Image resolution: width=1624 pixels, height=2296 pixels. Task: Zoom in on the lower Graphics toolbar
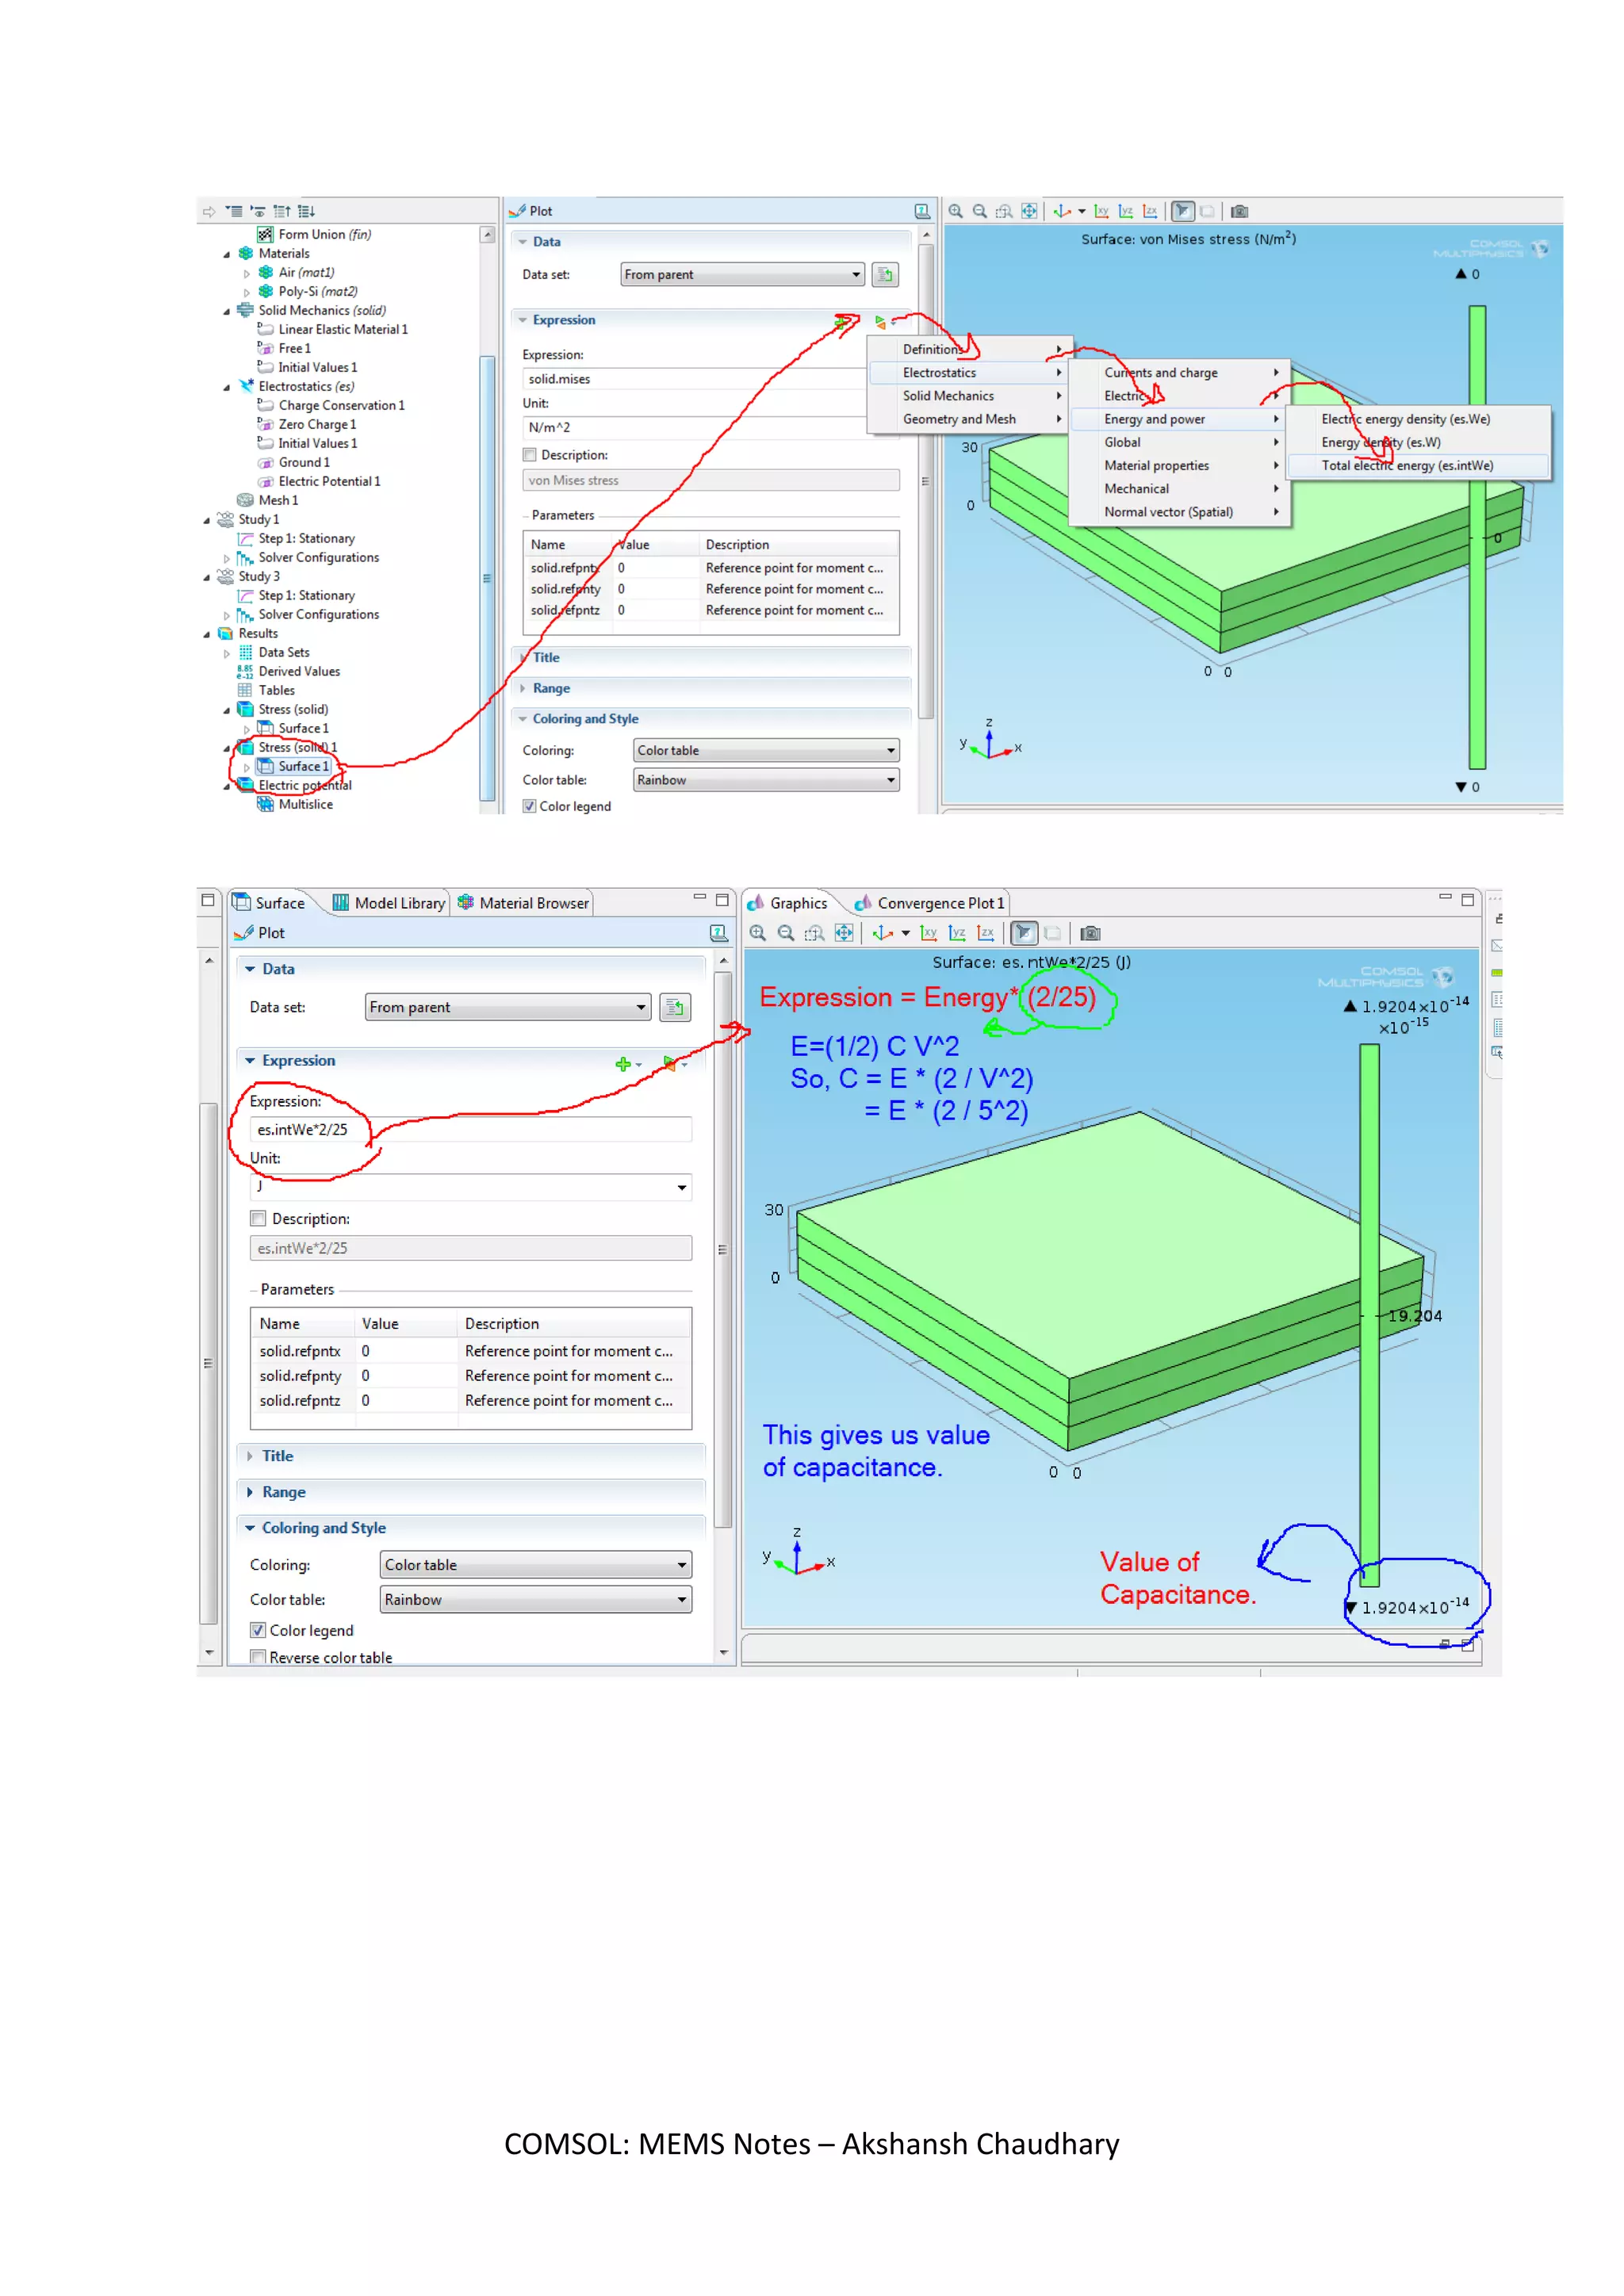point(758,933)
